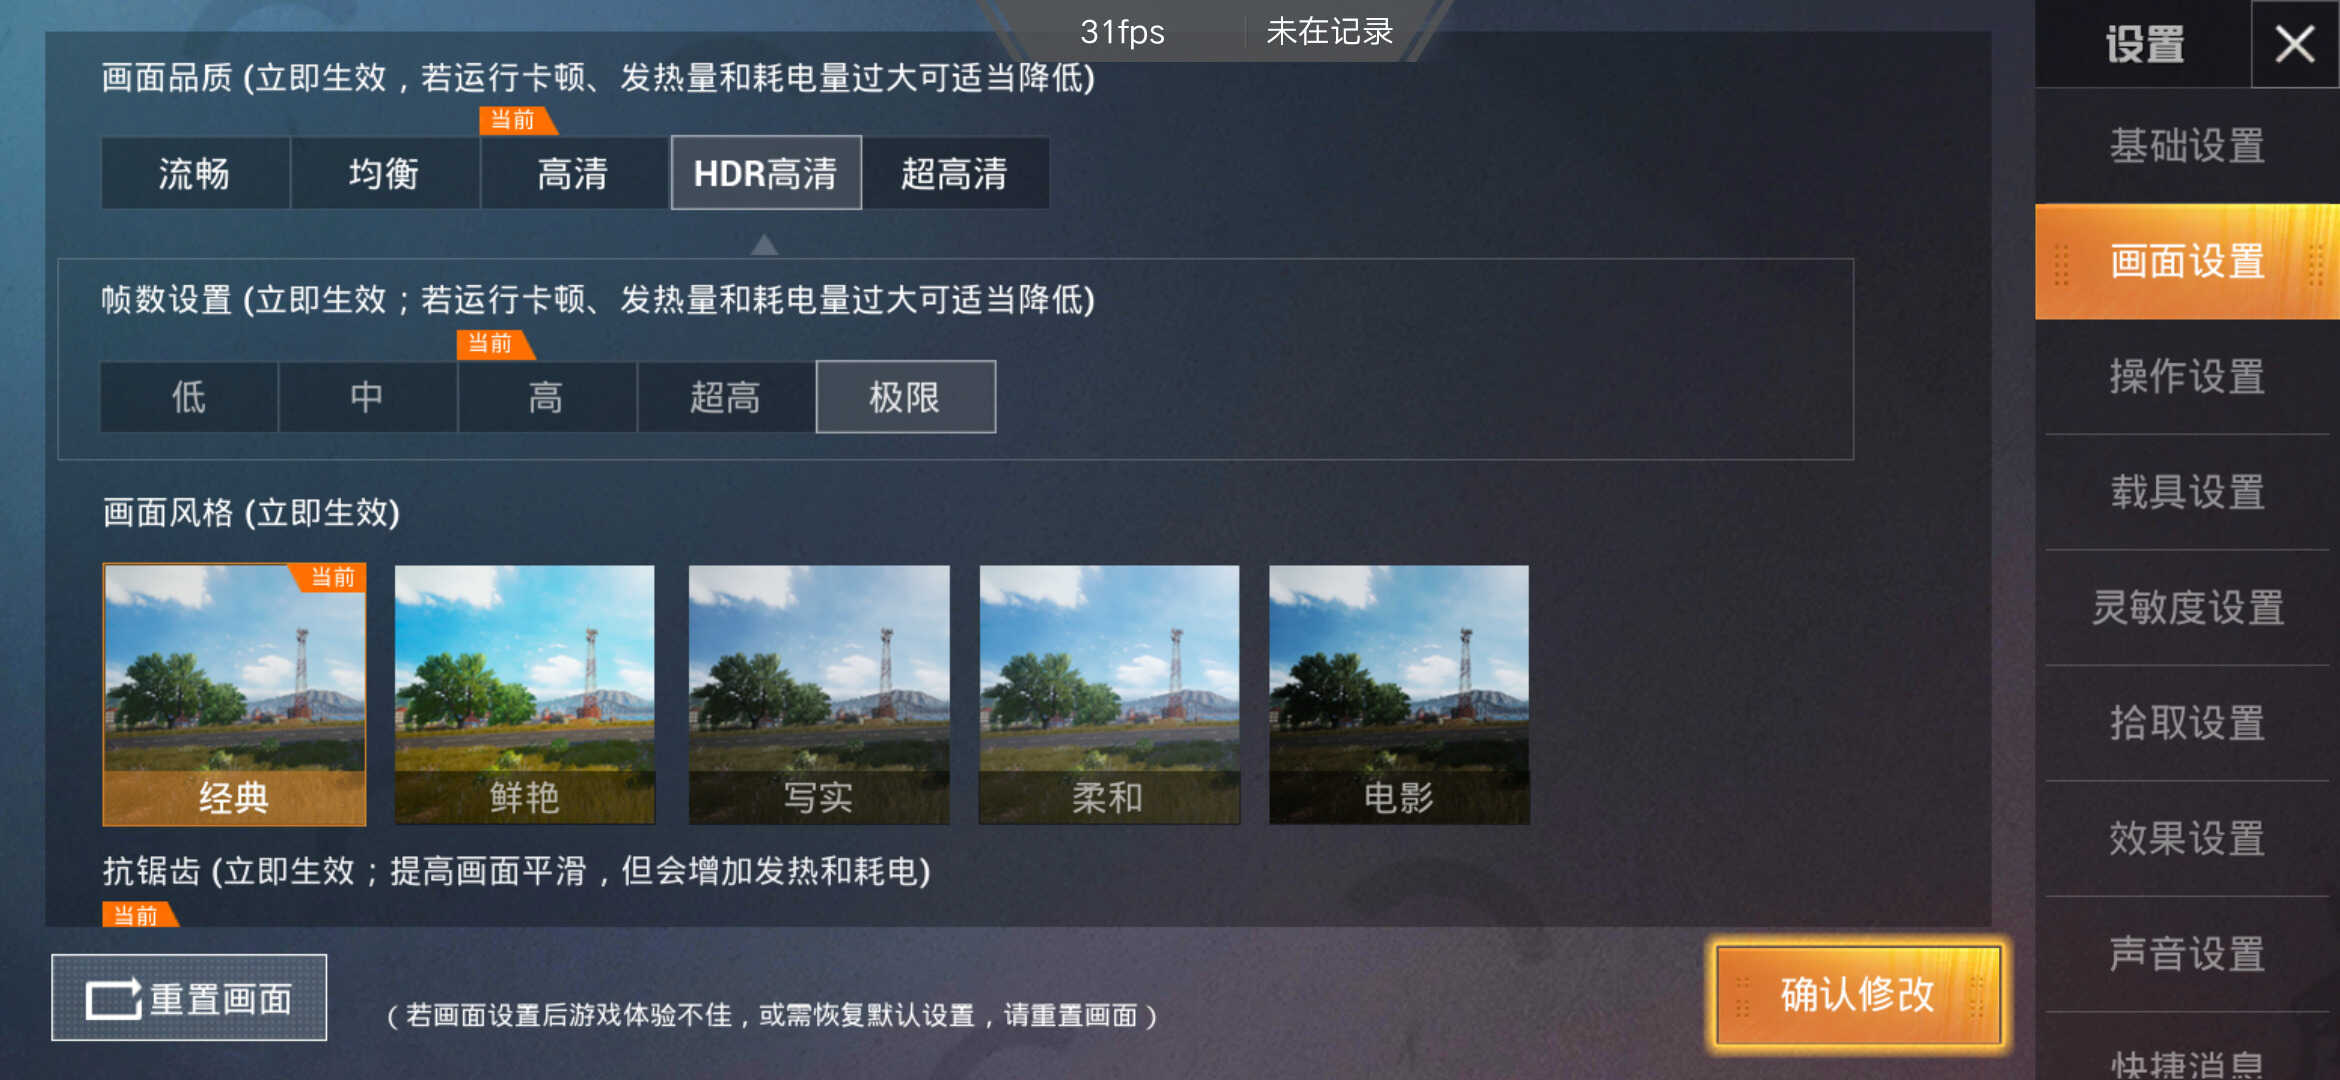
Task: Switch to 操作设置 tab
Action: click(2187, 377)
